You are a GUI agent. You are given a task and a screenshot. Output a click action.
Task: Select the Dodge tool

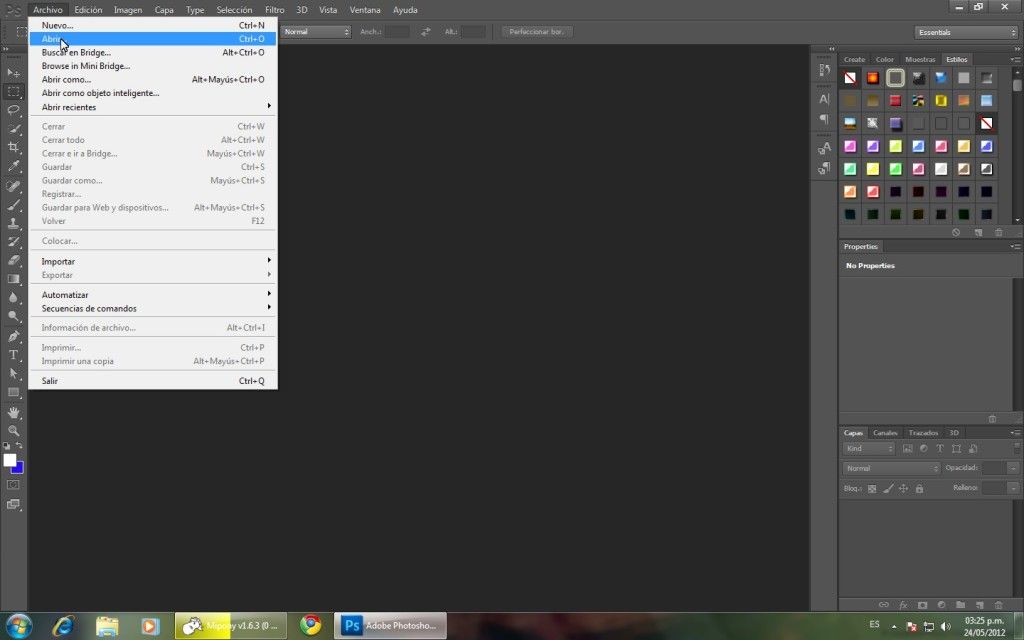[13, 316]
